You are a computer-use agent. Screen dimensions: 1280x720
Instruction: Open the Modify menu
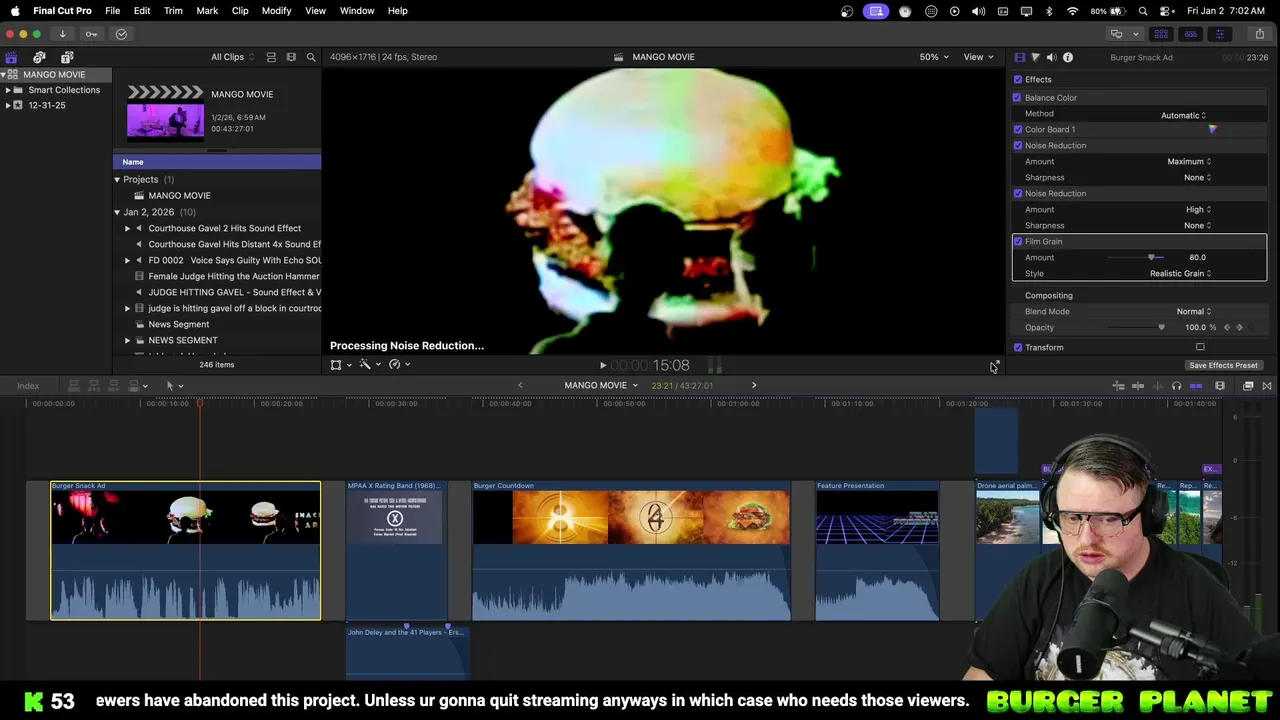click(277, 11)
